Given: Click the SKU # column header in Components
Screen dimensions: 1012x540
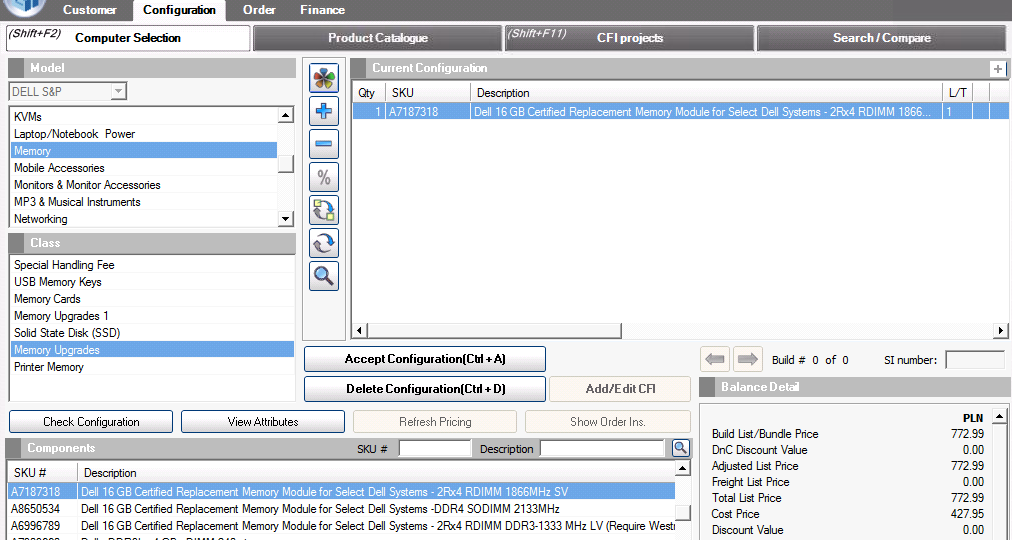Looking at the screenshot, I should [43, 472].
